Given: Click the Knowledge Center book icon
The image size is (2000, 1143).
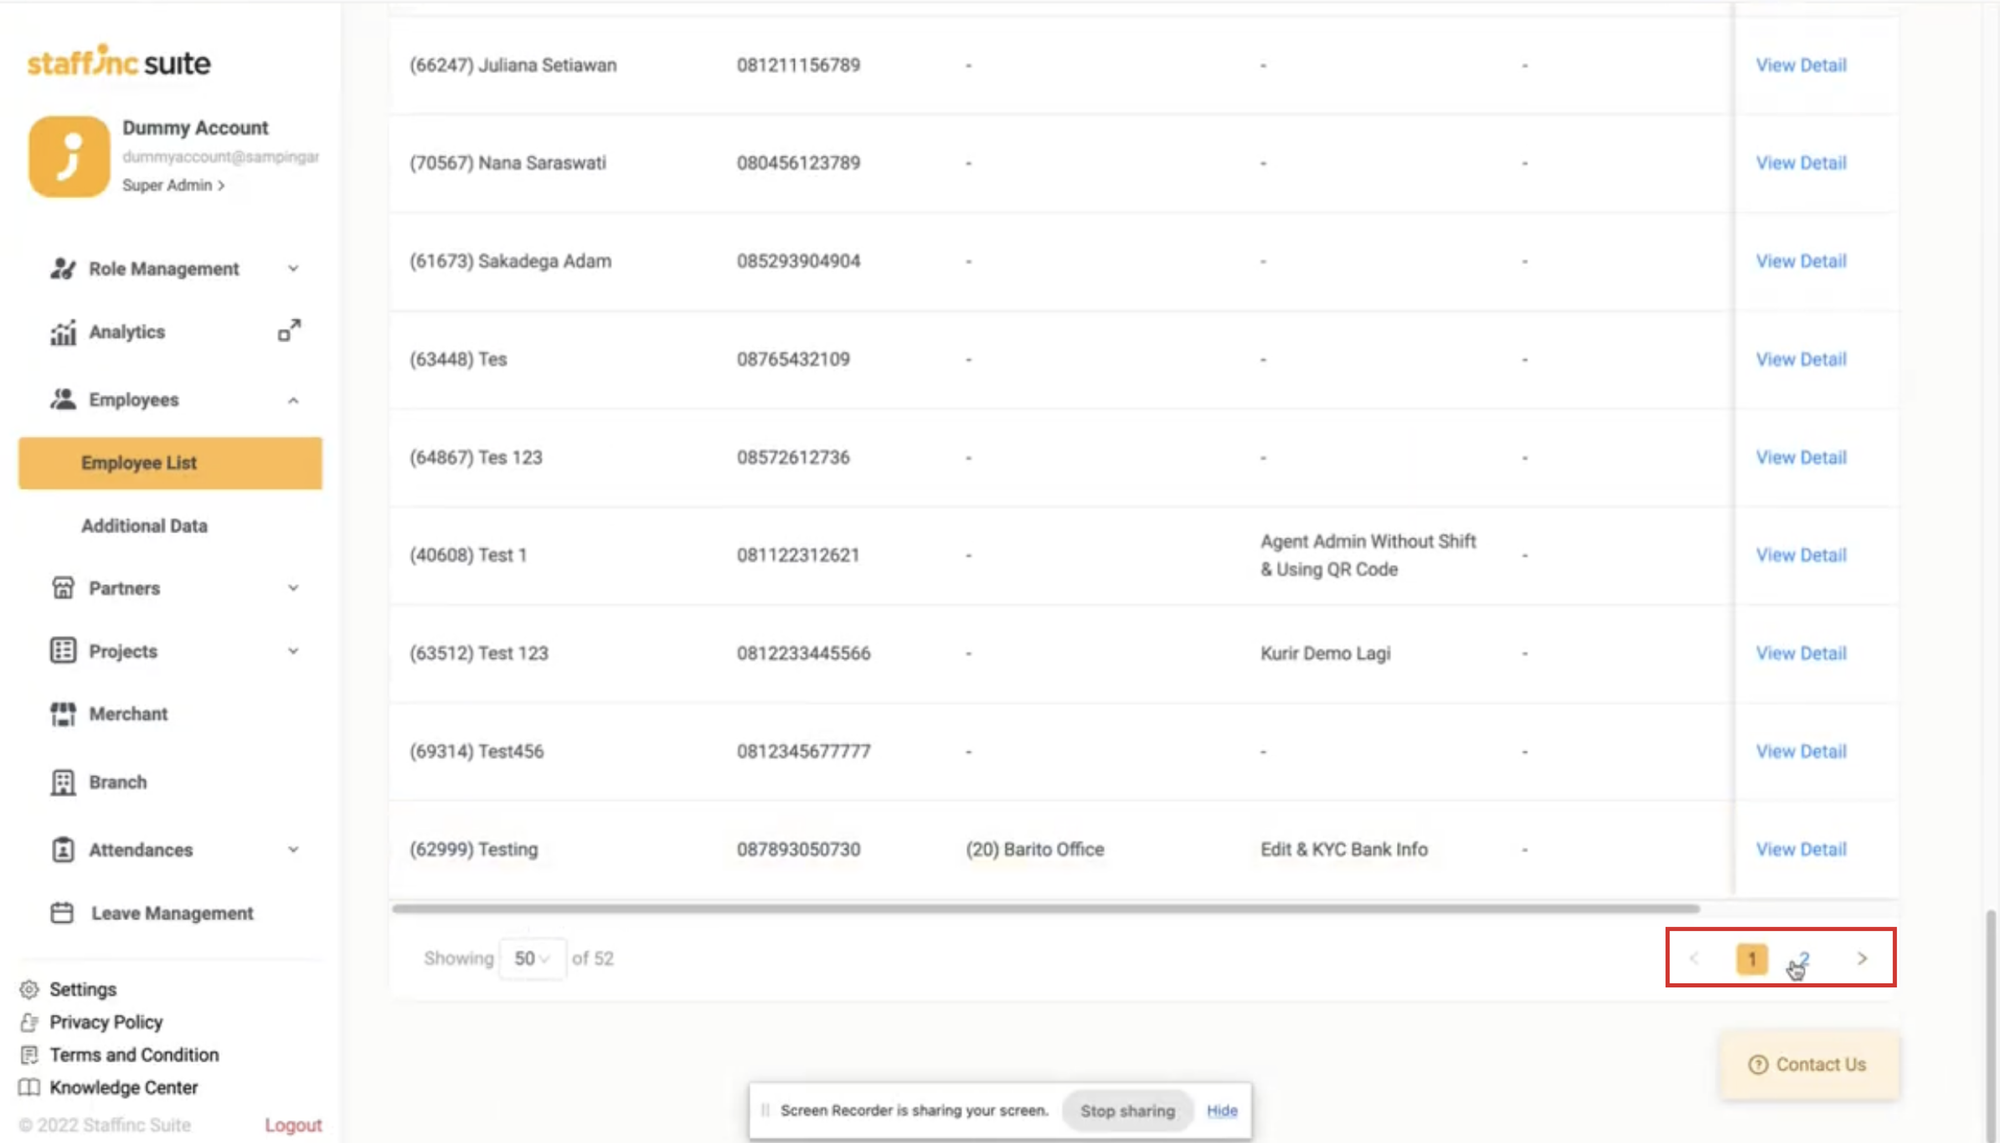Looking at the screenshot, I should point(29,1087).
